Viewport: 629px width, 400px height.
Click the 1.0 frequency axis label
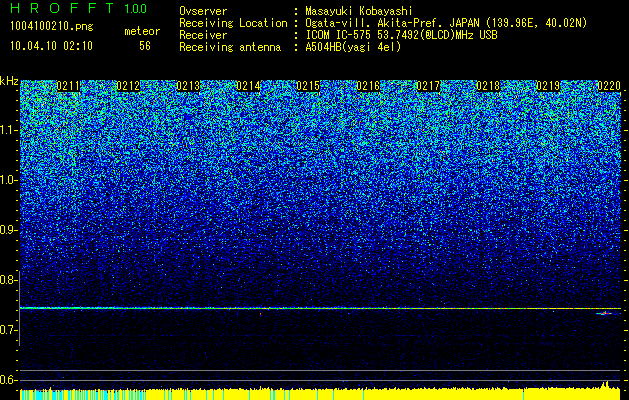[x=8, y=180]
